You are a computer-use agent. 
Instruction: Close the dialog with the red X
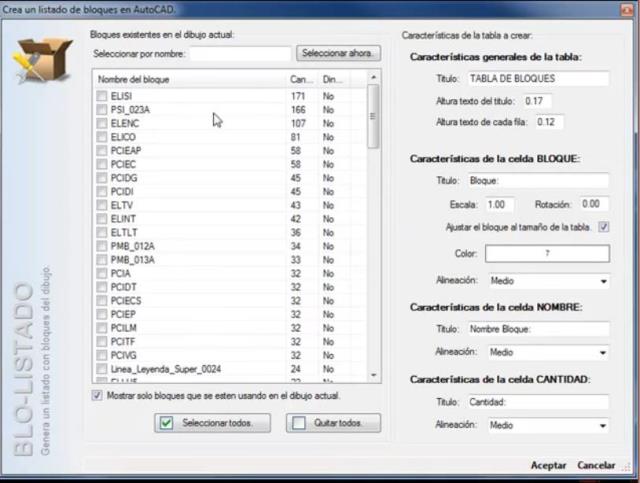pyautogui.click(x=627, y=9)
